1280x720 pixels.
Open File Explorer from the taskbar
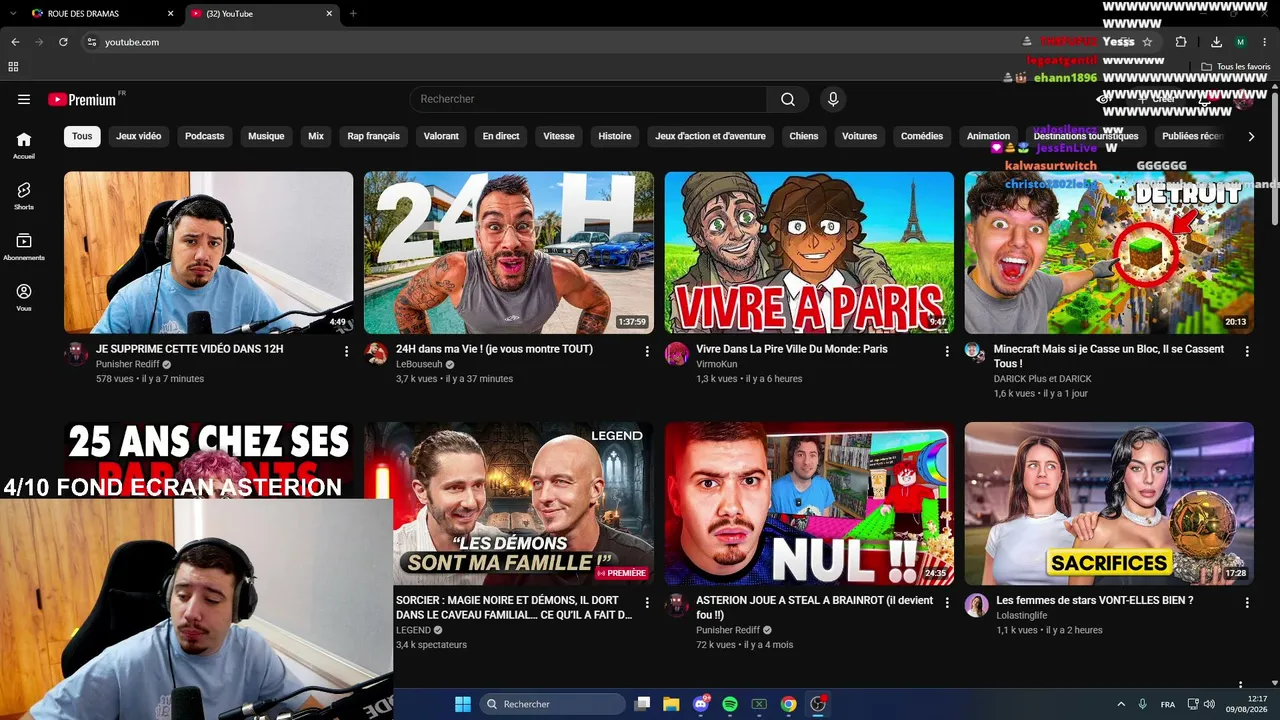pyautogui.click(x=671, y=704)
